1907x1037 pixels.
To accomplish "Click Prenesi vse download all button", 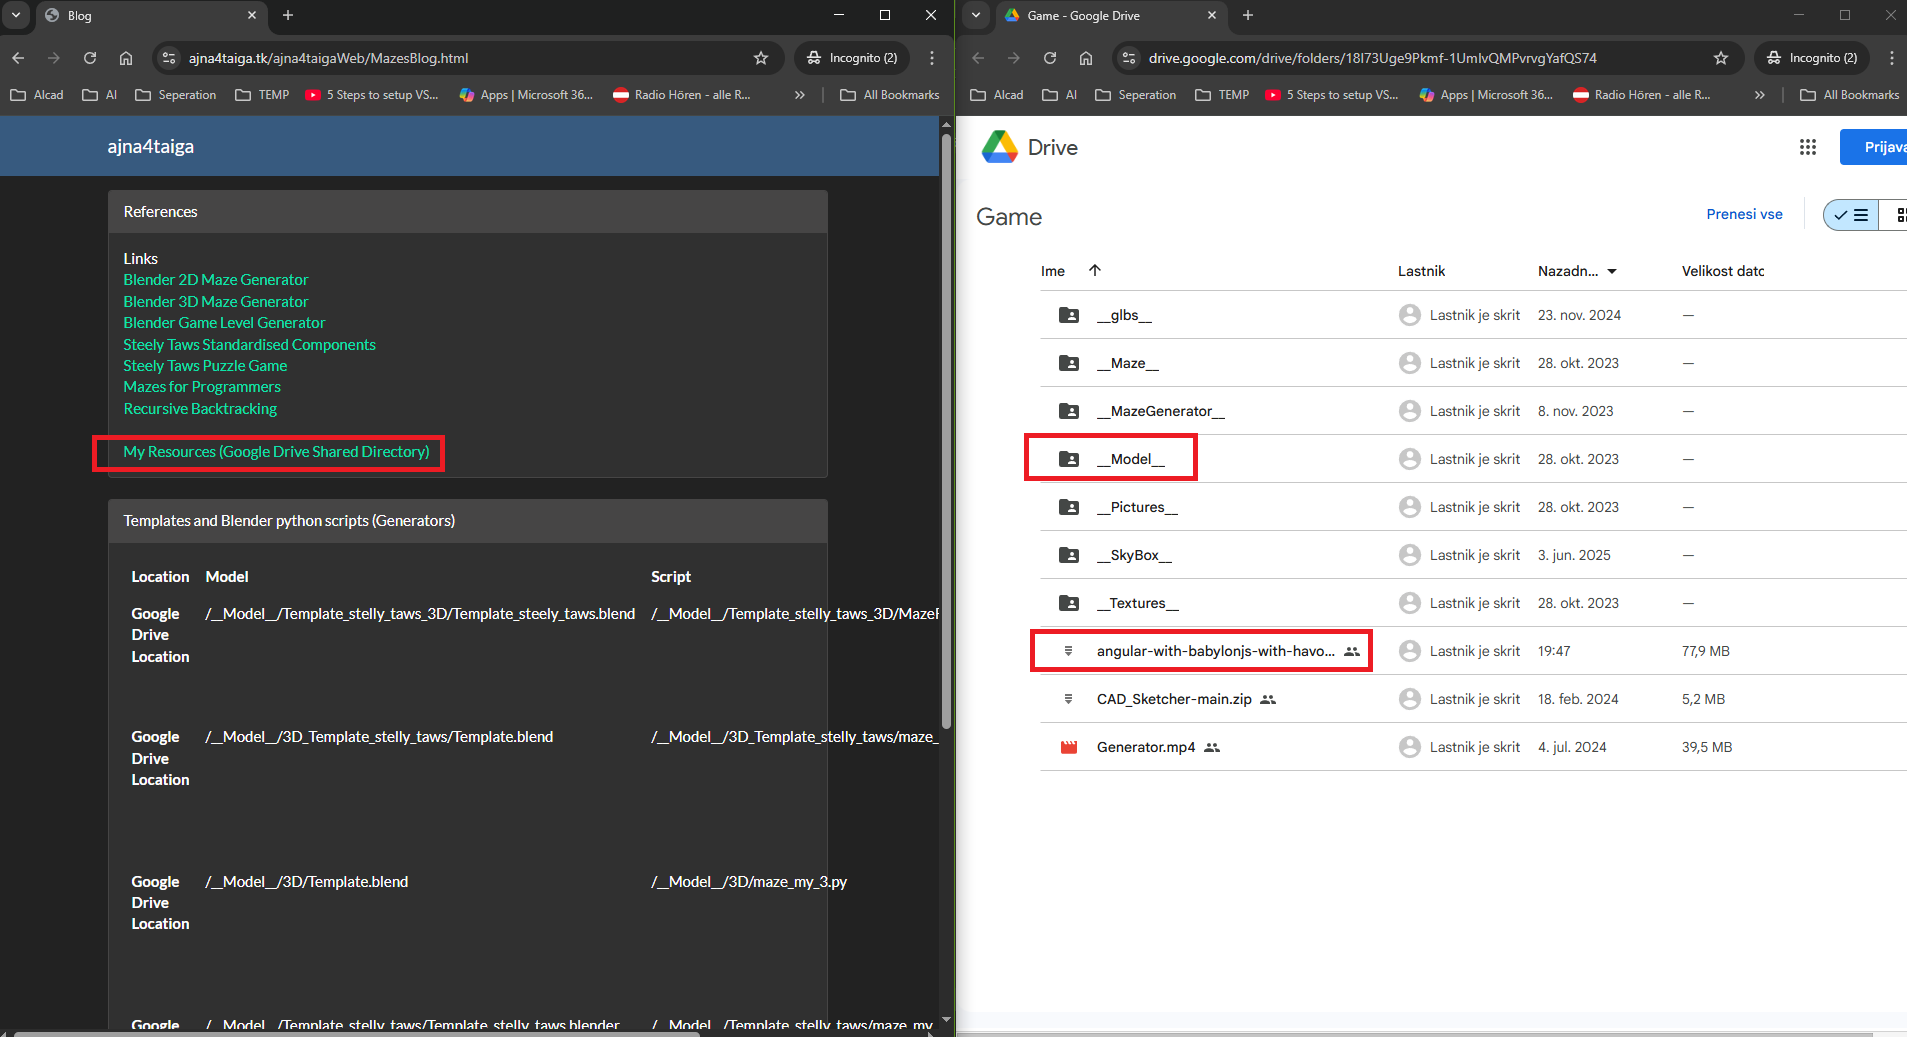I will pyautogui.click(x=1744, y=214).
